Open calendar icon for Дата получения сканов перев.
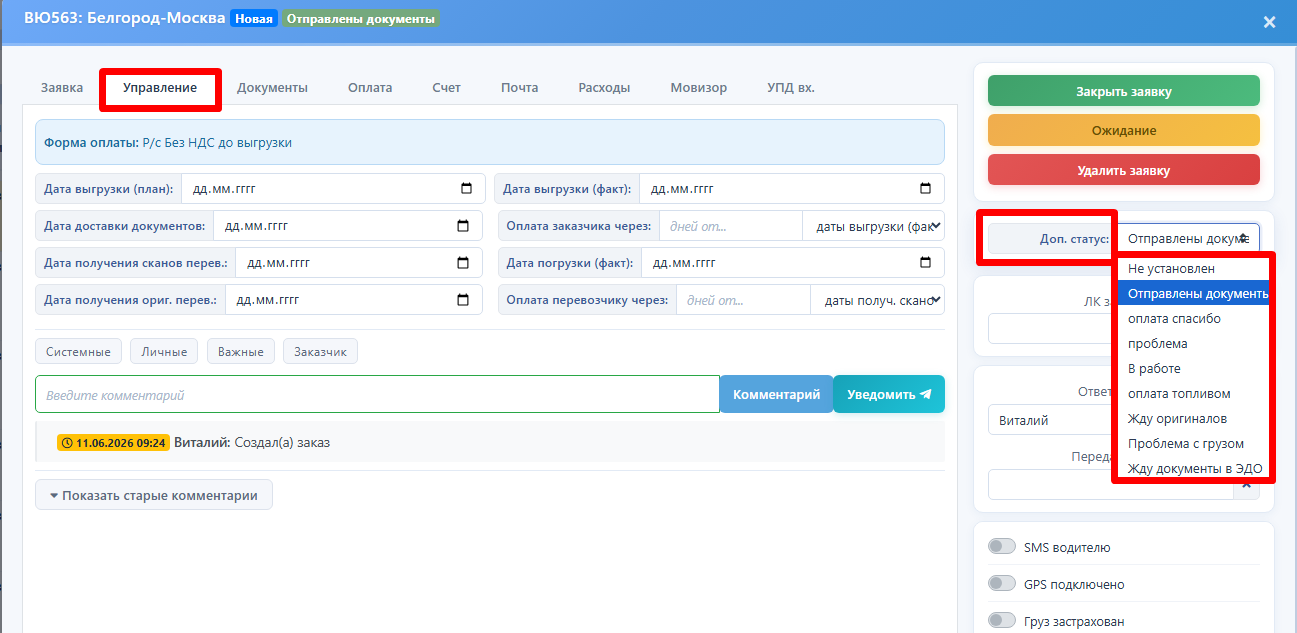Viewport: 1297px width, 633px height. 463,263
